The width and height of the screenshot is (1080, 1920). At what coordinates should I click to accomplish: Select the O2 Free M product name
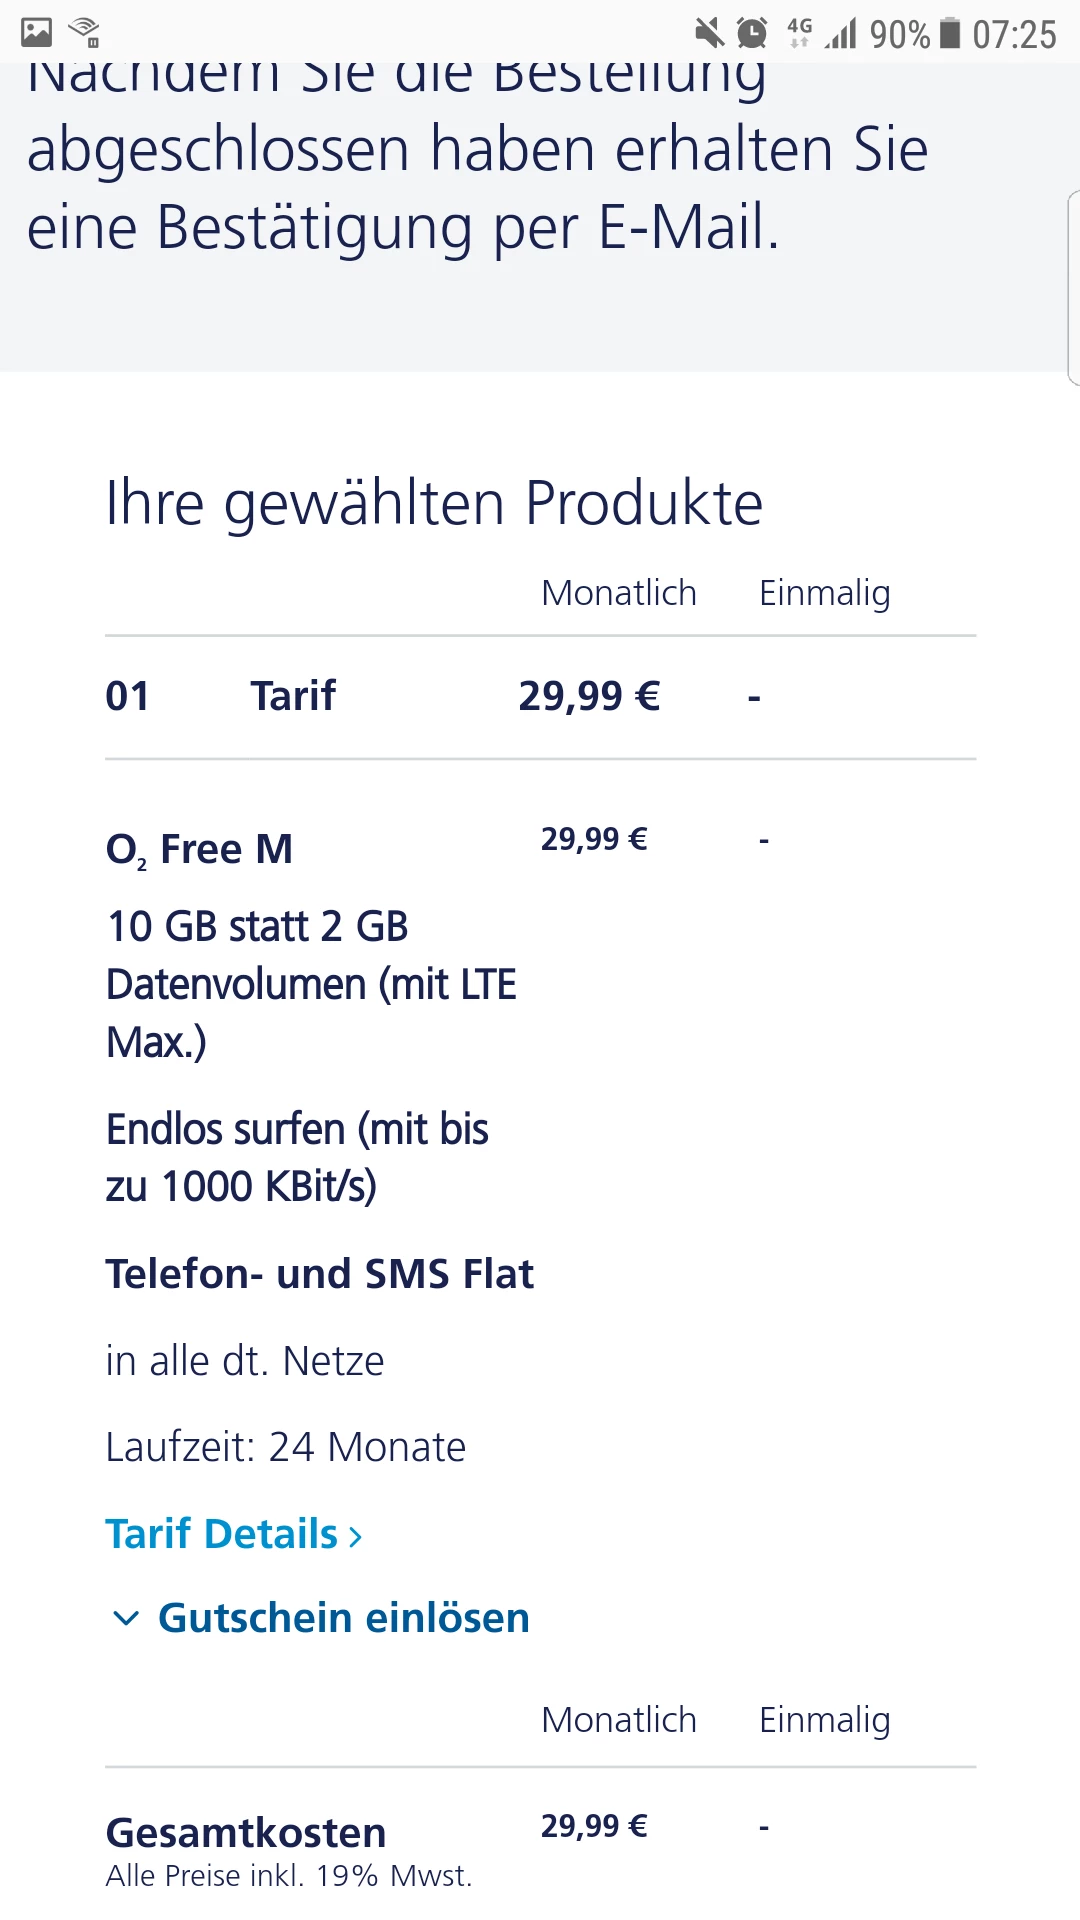click(x=200, y=850)
